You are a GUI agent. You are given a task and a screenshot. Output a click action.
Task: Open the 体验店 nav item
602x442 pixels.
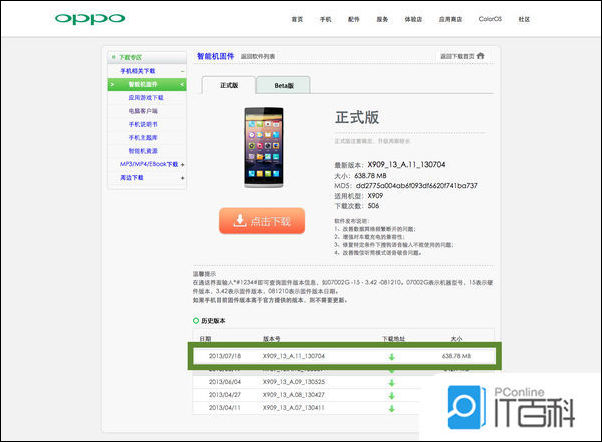tap(413, 19)
